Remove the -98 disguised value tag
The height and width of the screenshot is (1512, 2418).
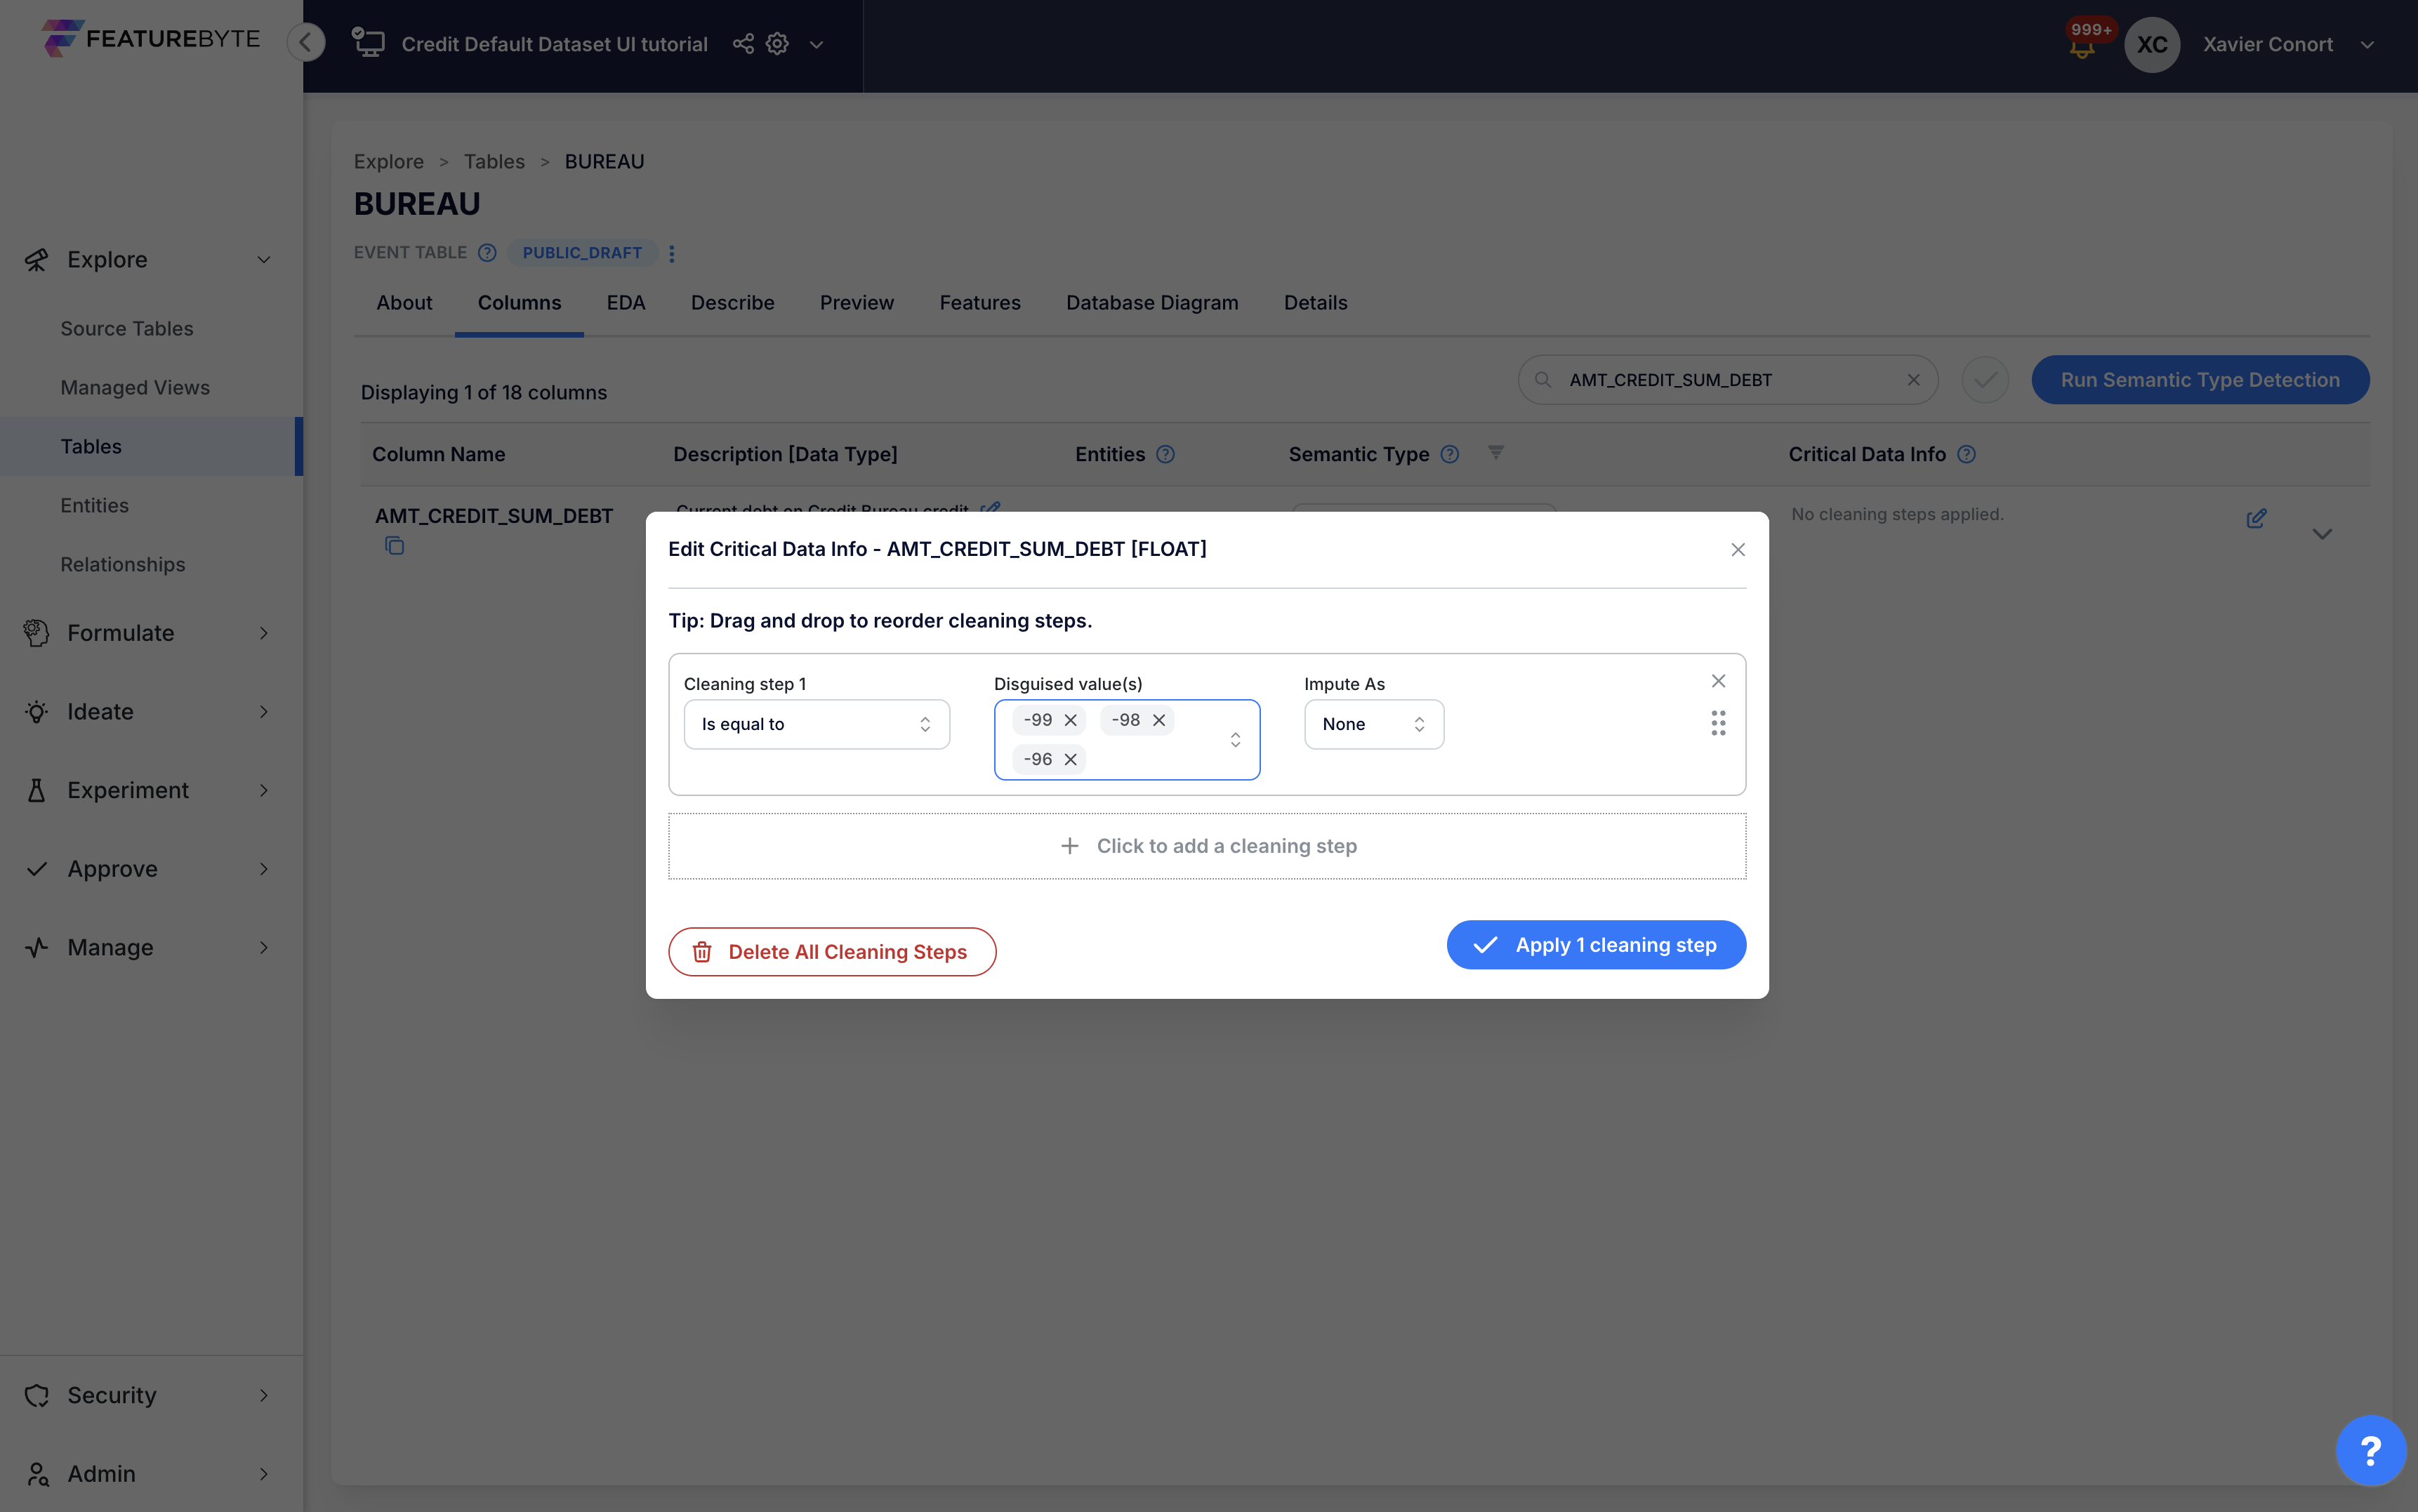click(1159, 720)
